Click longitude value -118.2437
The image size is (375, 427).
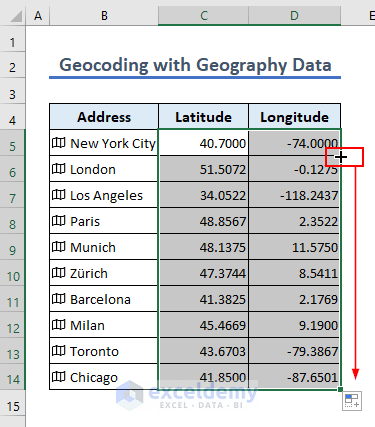point(309,195)
